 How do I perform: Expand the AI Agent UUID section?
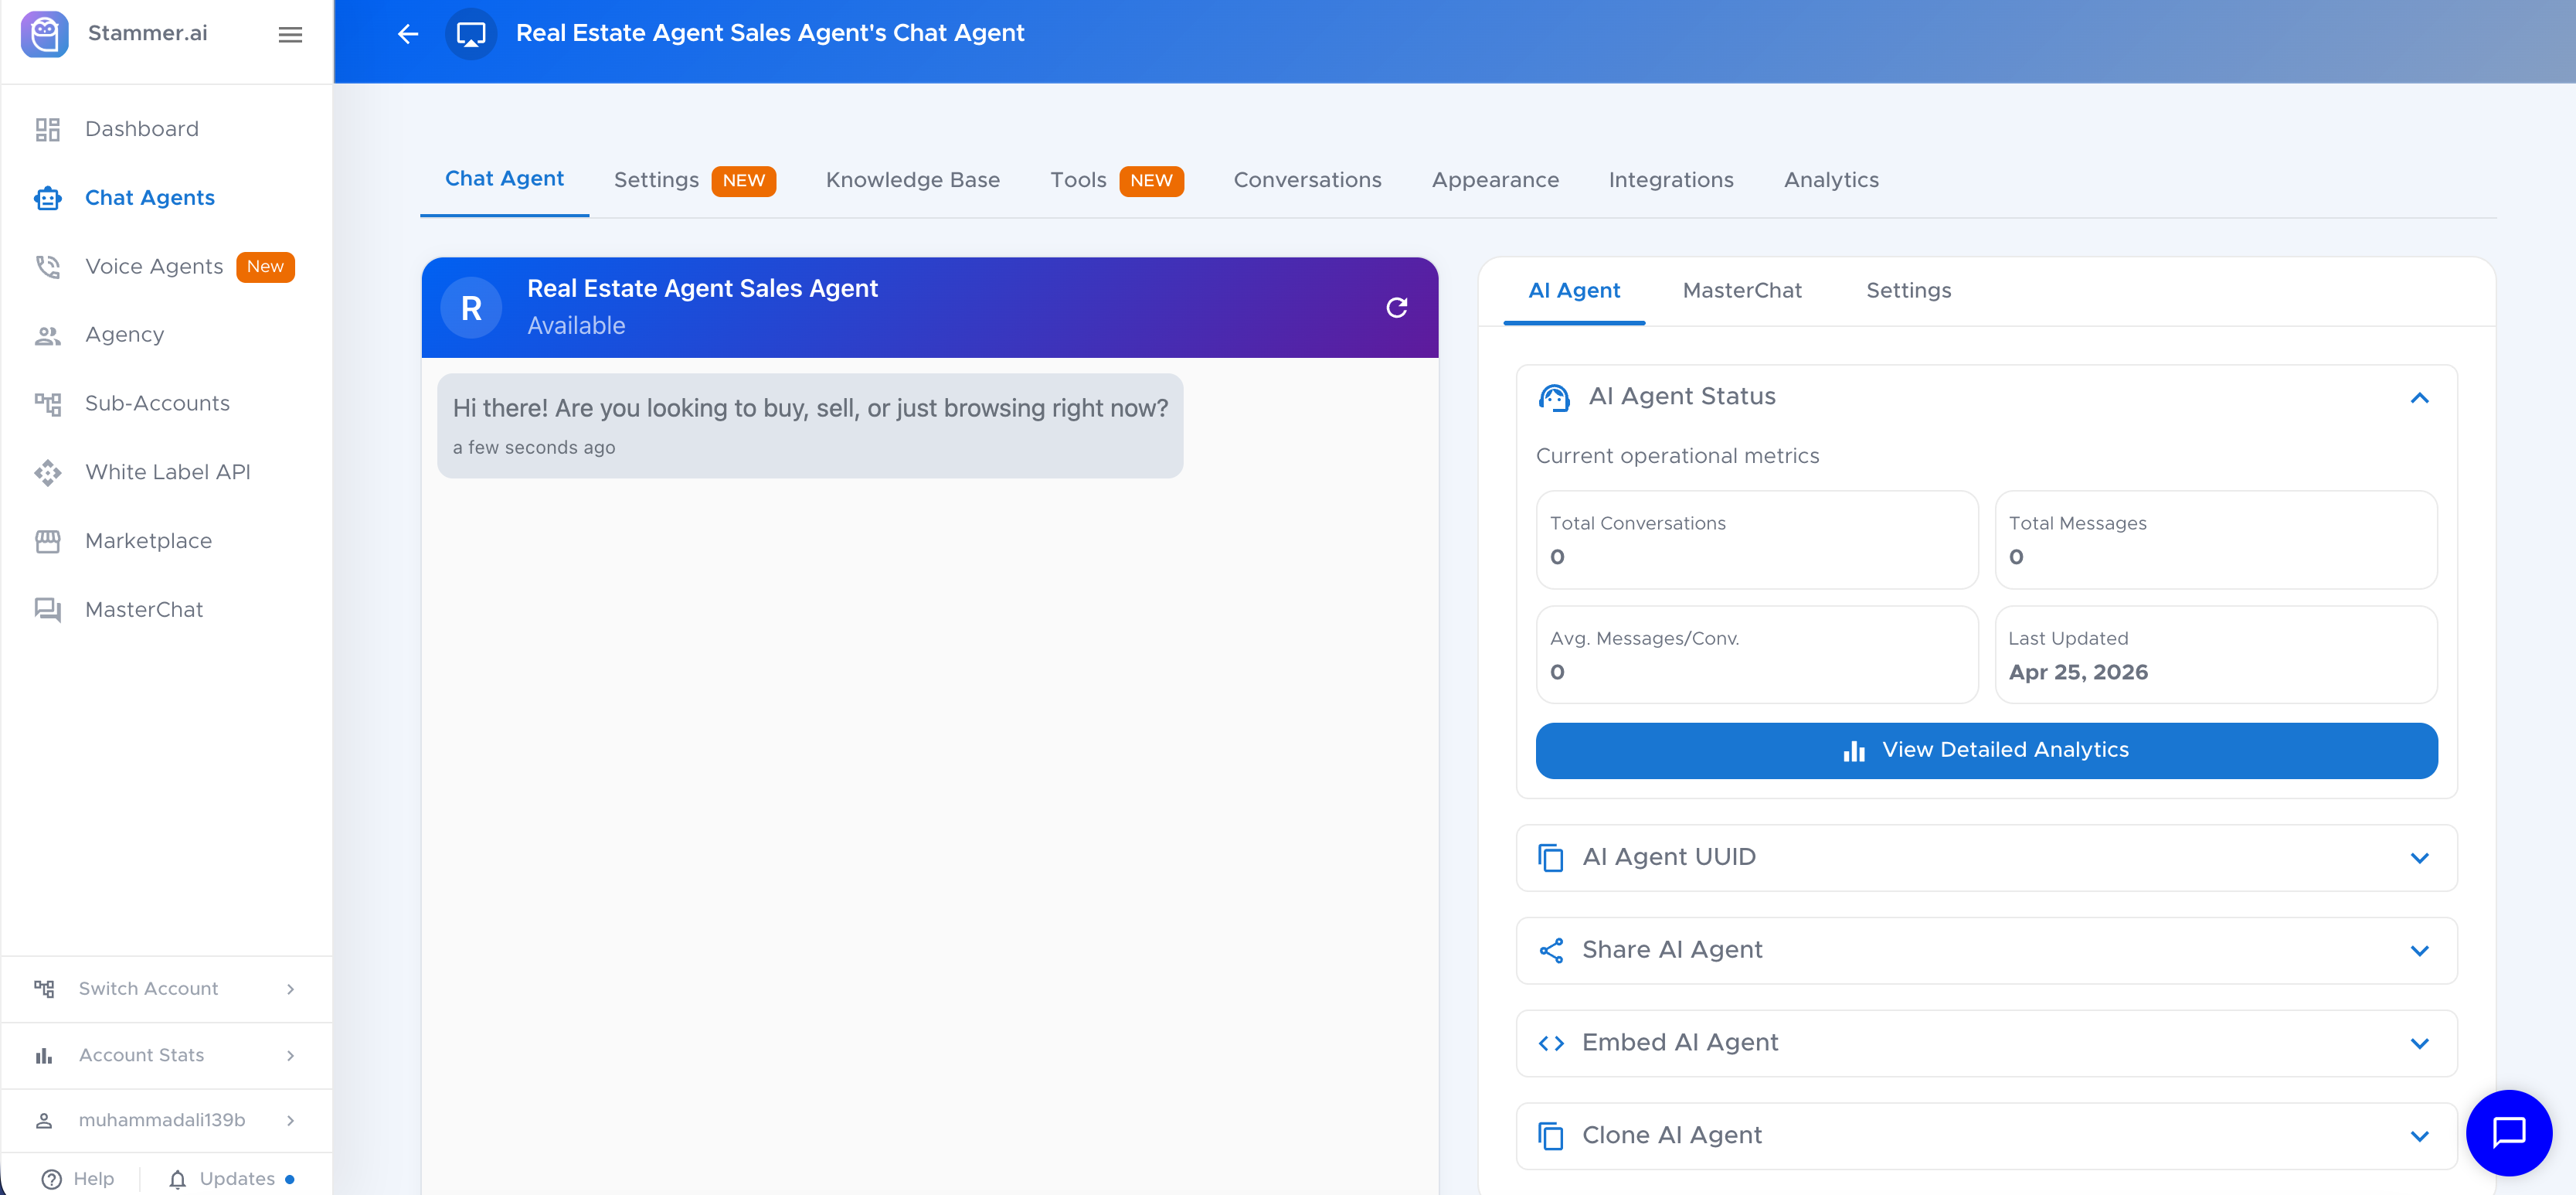point(2418,858)
